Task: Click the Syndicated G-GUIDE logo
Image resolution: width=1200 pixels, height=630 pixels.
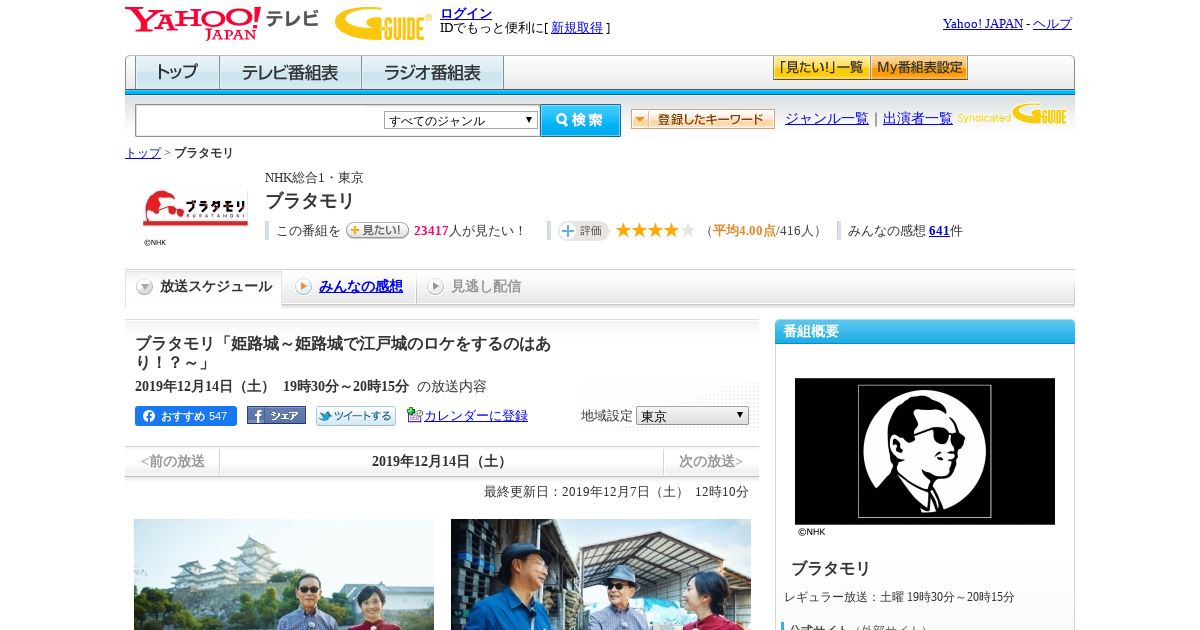Action: point(1012,115)
